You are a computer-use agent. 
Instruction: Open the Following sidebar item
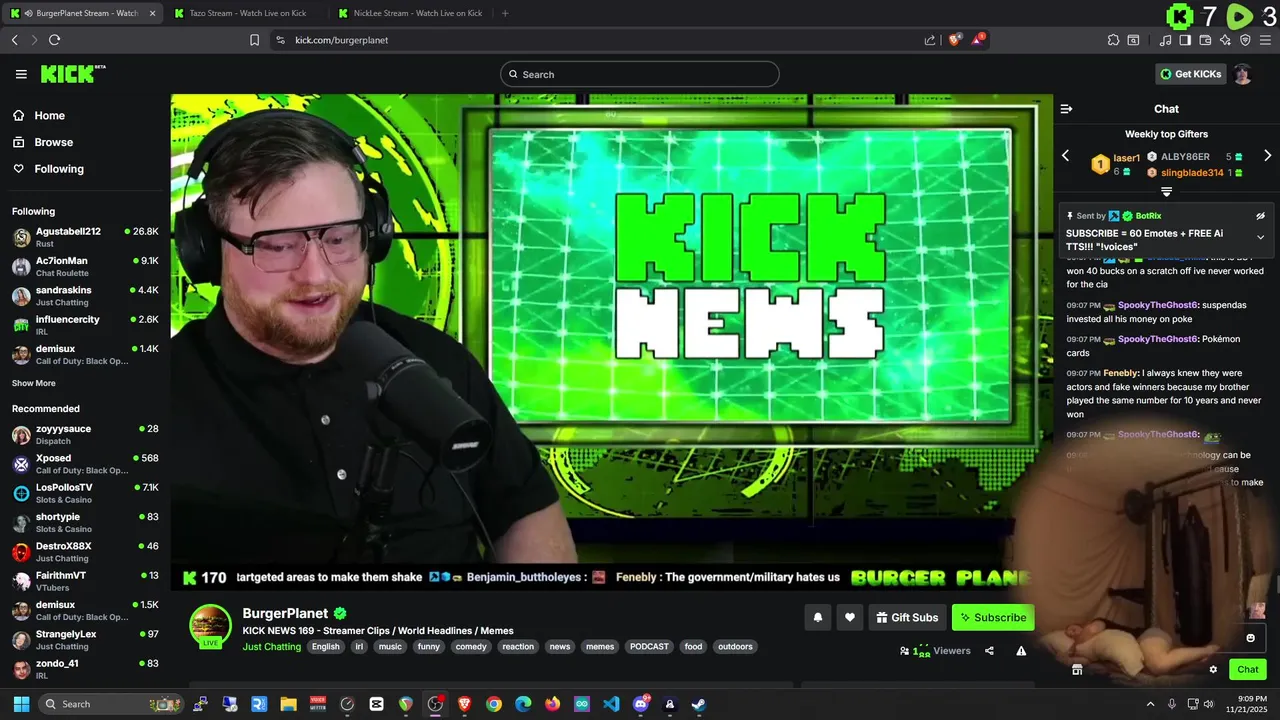[x=59, y=169]
